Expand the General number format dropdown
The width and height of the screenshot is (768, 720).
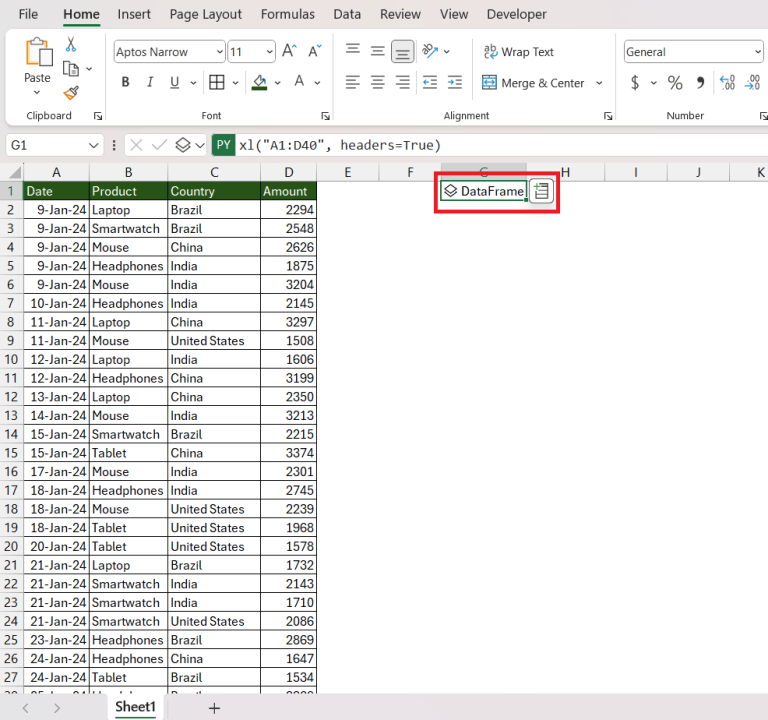pyautogui.click(x=756, y=52)
